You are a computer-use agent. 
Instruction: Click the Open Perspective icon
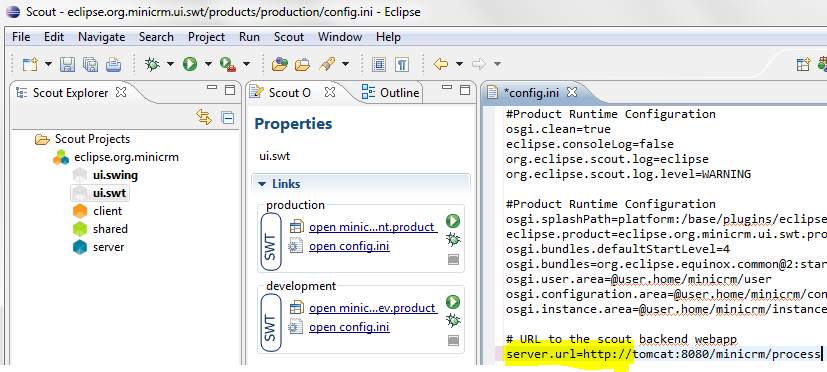[x=803, y=64]
